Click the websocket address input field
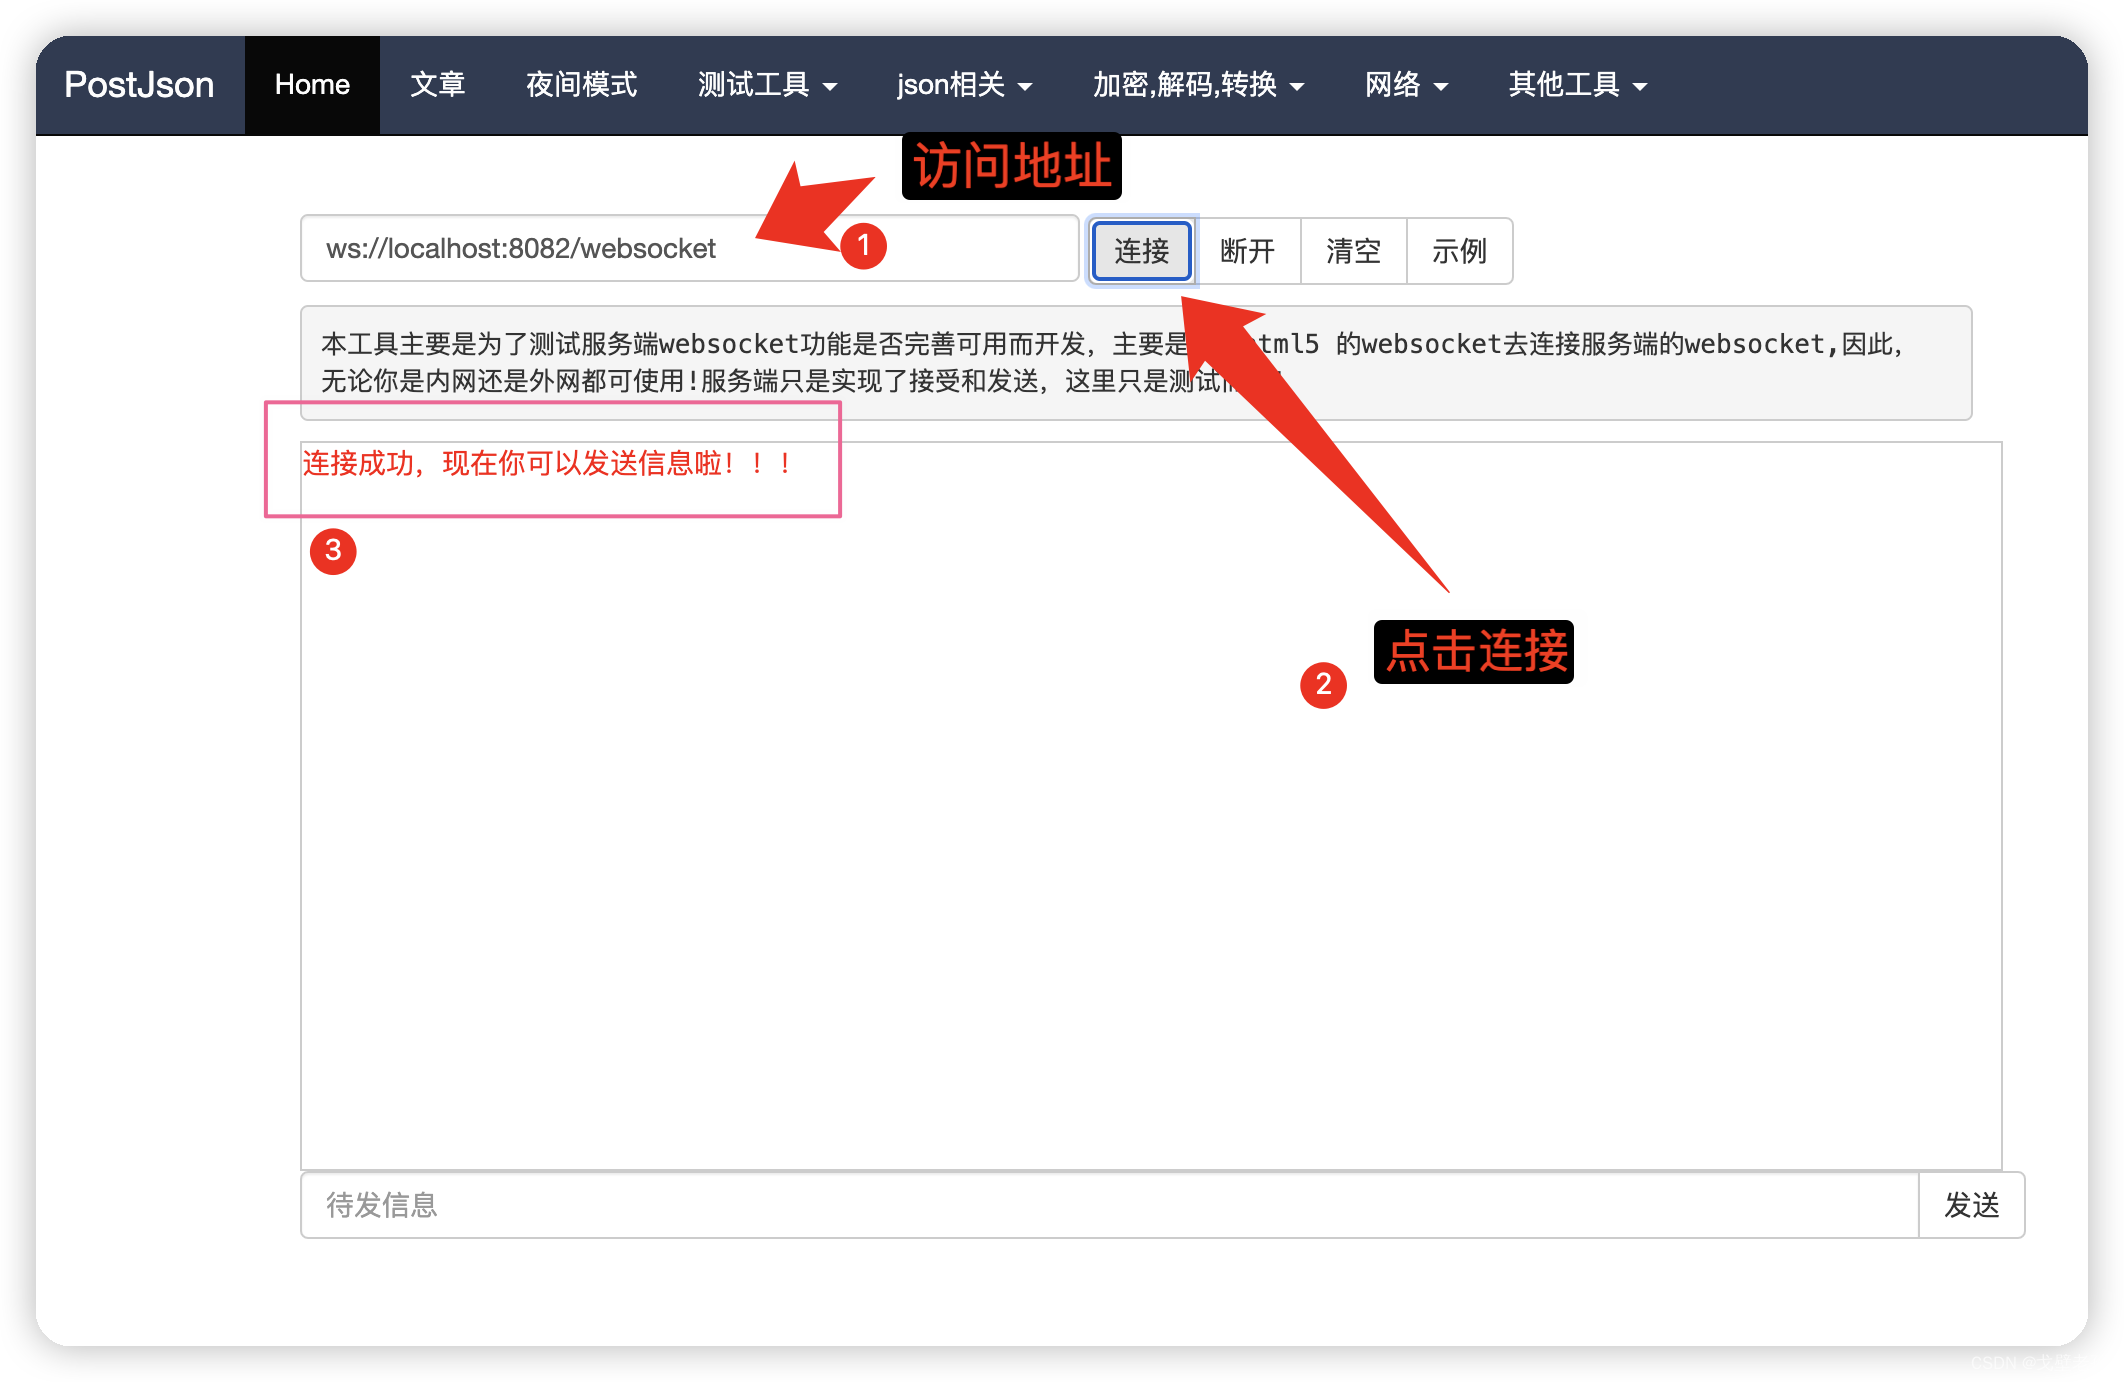The image size is (2124, 1382). point(560,249)
